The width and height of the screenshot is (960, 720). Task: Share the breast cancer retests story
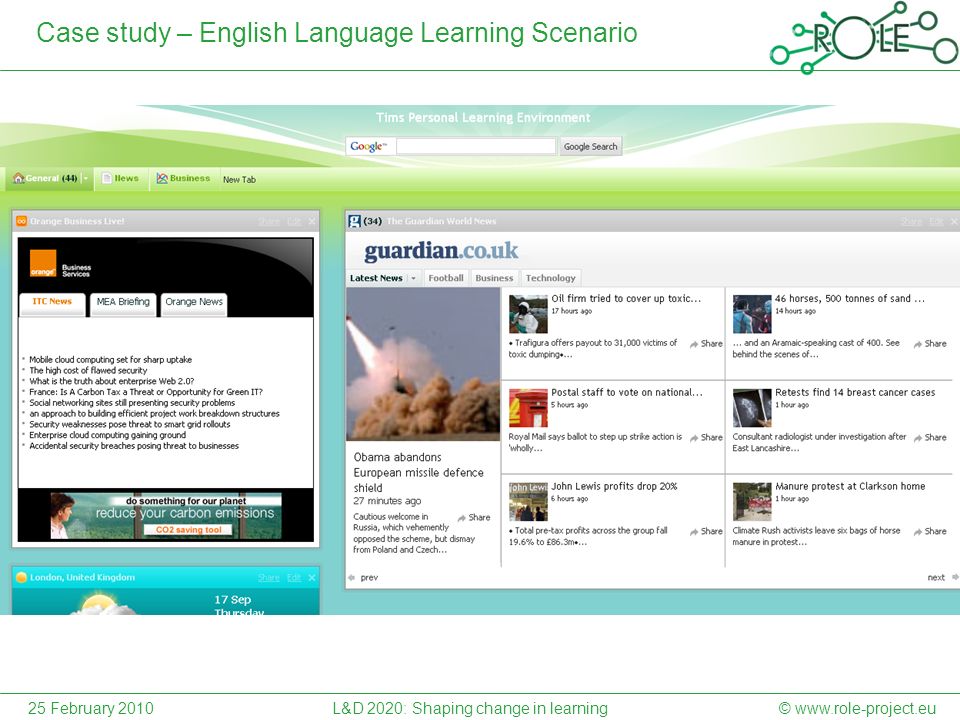tap(930, 437)
